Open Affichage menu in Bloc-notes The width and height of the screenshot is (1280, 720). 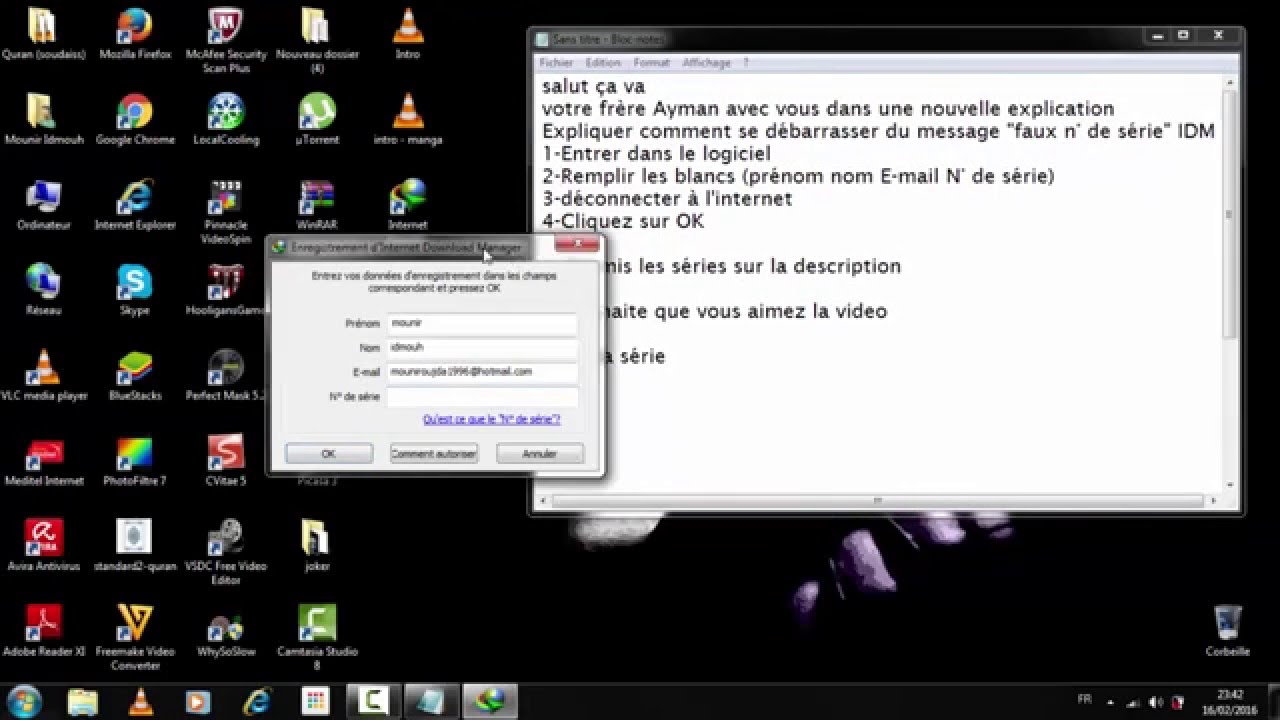pyautogui.click(x=706, y=62)
